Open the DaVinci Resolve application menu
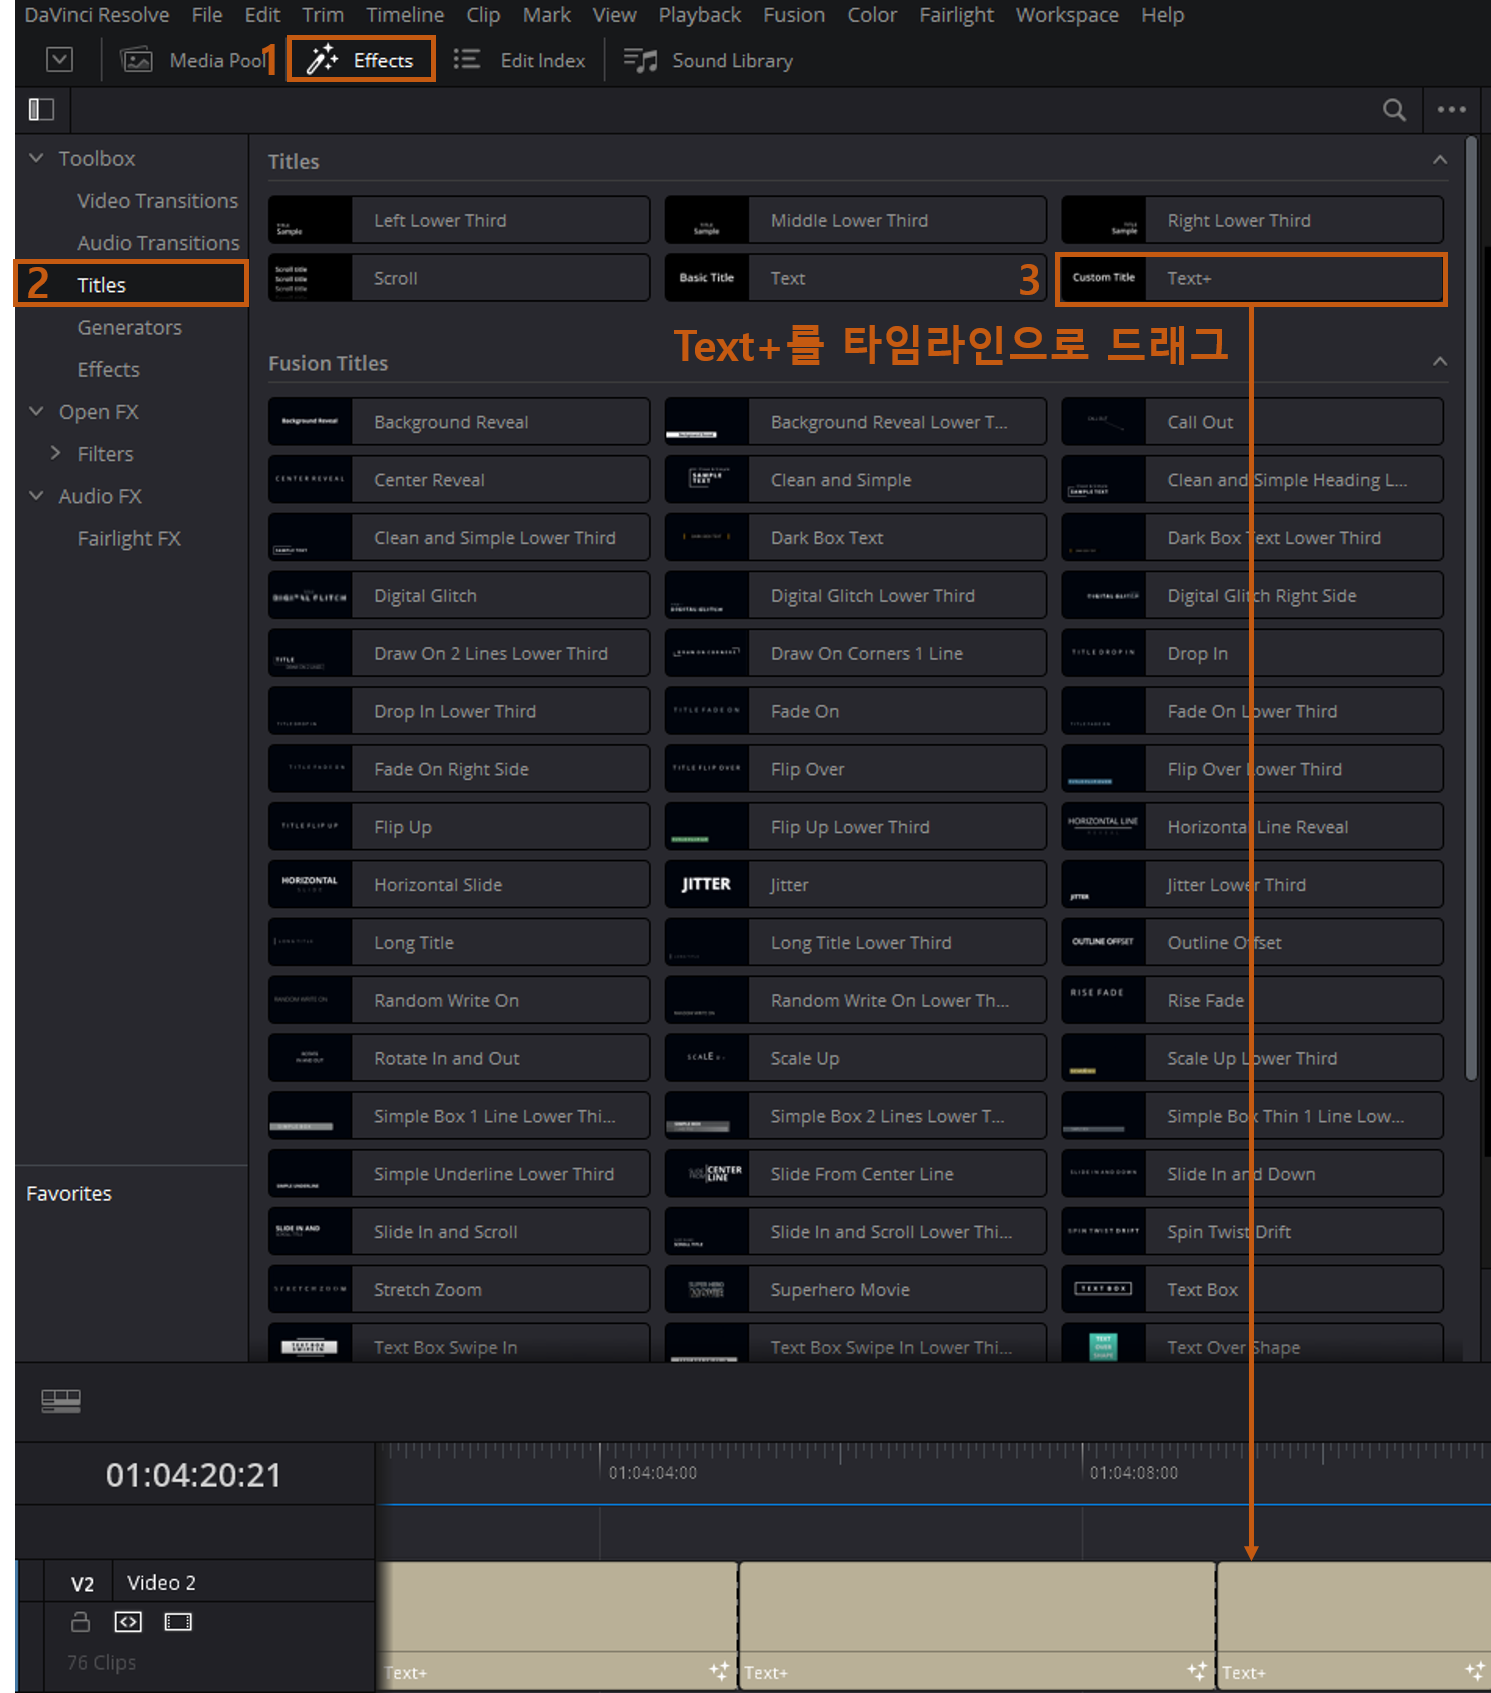The image size is (1491, 1693). [x=96, y=15]
